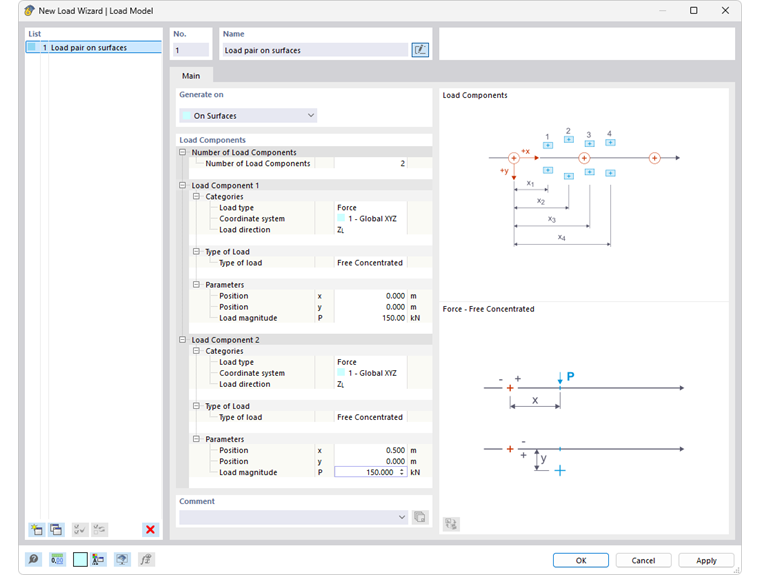Click the copy load wizard icon
This screenshot has width=760, height=575.
[56, 529]
